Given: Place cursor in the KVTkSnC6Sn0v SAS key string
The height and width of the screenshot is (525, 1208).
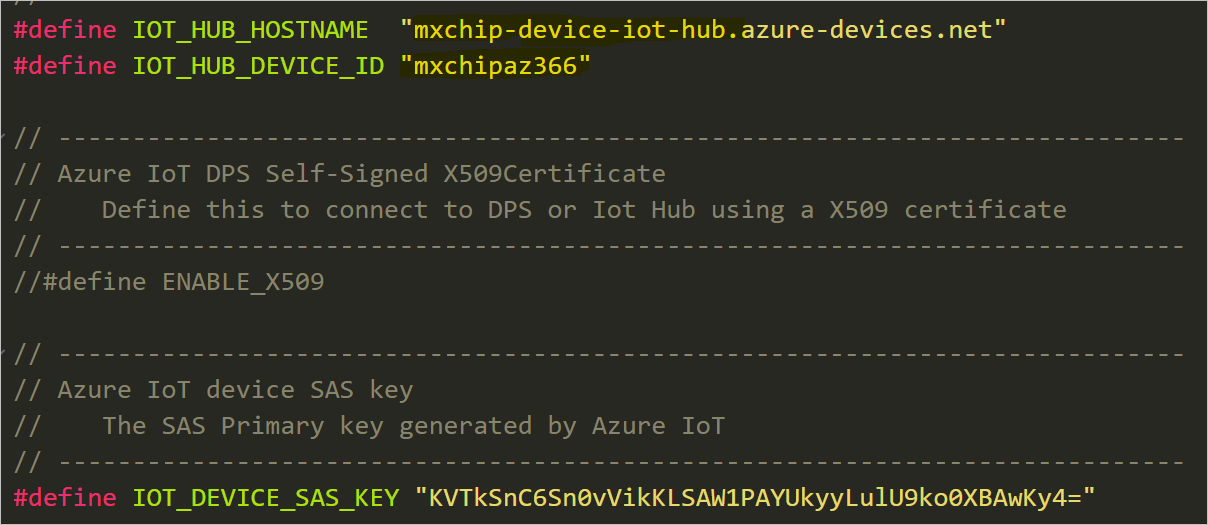Looking at the screenshot, I should click(756, 497).
